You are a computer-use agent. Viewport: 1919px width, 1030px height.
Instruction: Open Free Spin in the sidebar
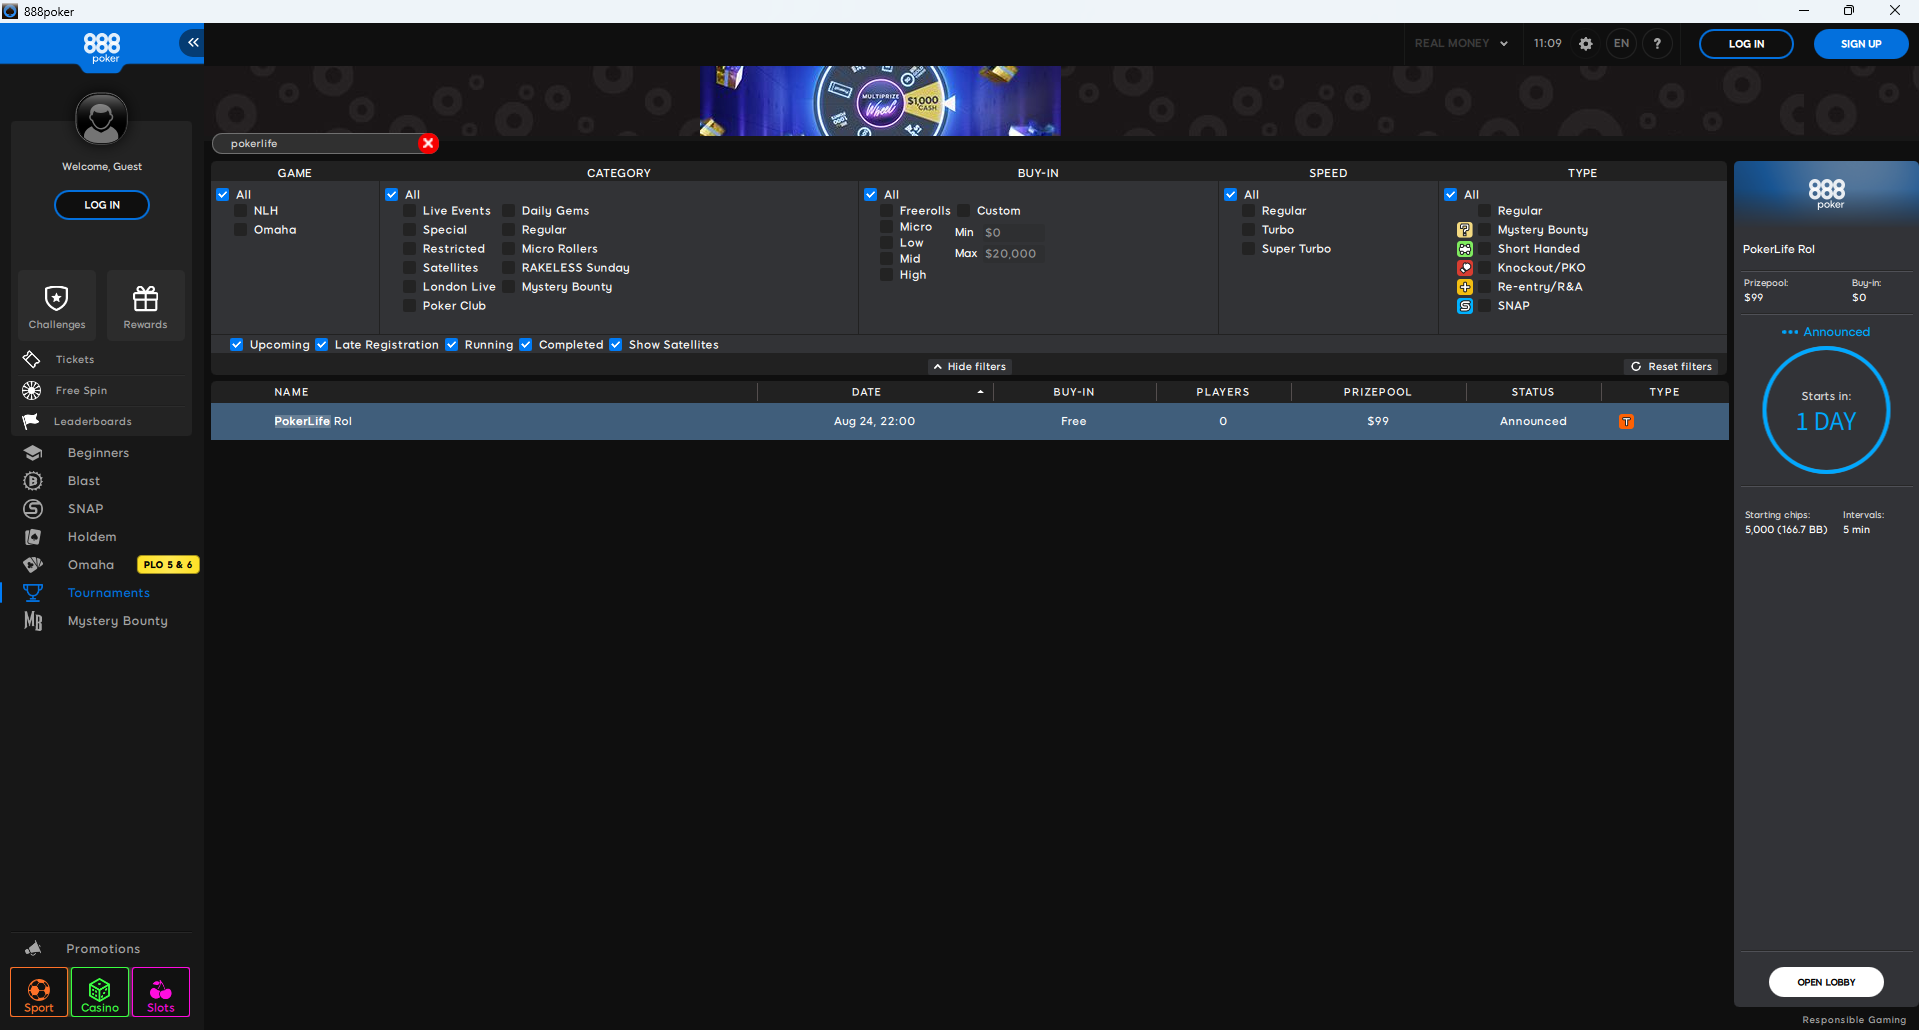coord(81,390)
